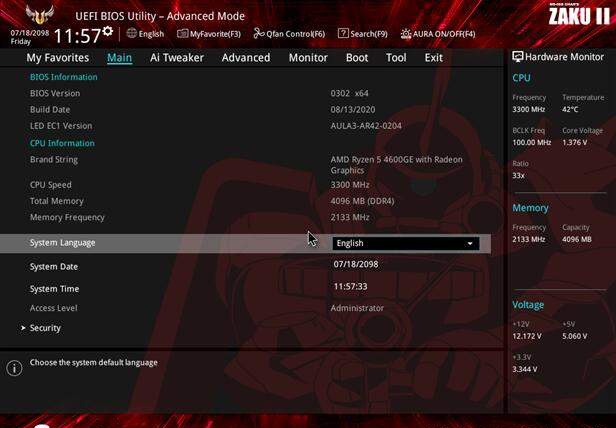The width and height of the screenshot is (616, 428).
Task: Open the Tool tab
Action: (x=396, y=58)
